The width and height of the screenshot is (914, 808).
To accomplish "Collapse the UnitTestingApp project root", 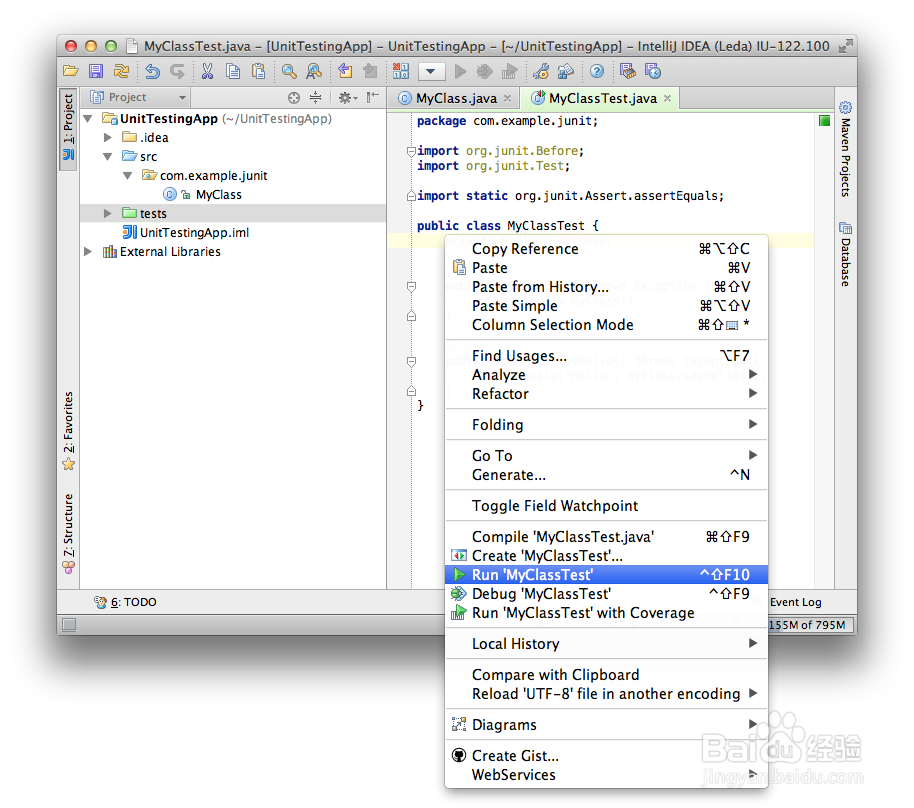I will pyautogui.click(x=88, y=119).
